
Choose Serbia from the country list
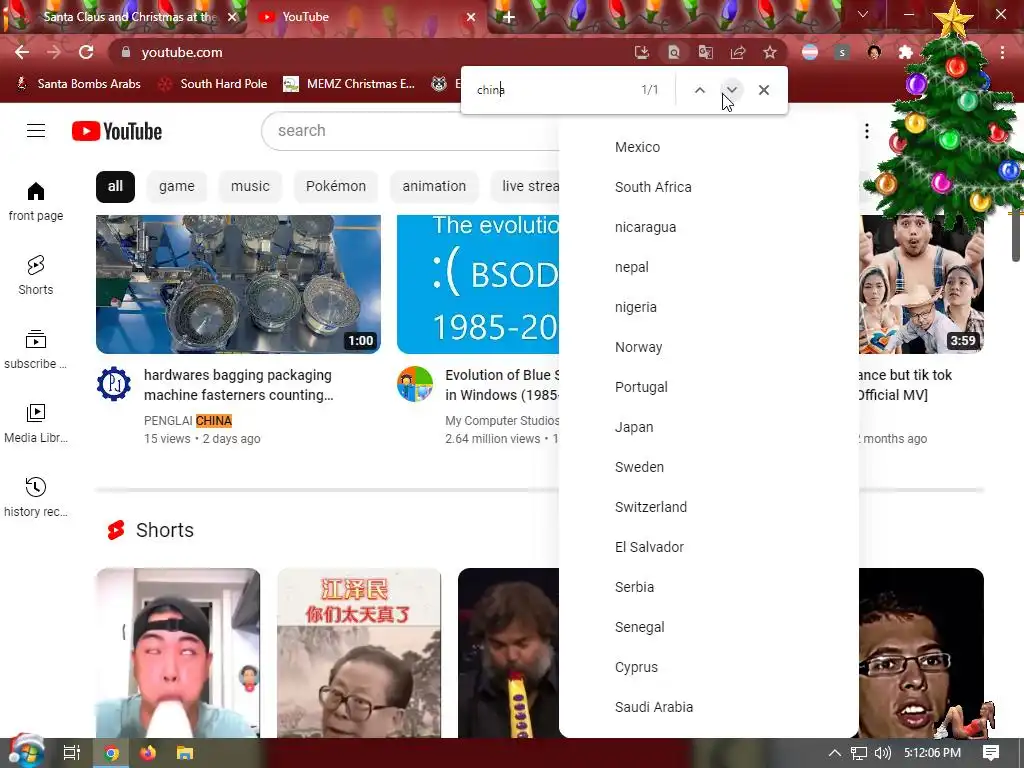[x=709, y=587]
